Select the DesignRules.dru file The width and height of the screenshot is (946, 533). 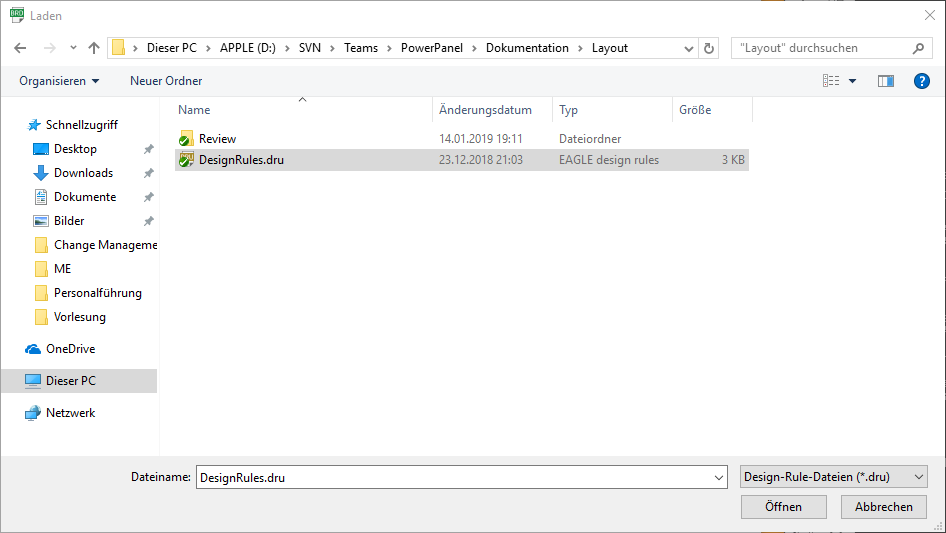241,159
